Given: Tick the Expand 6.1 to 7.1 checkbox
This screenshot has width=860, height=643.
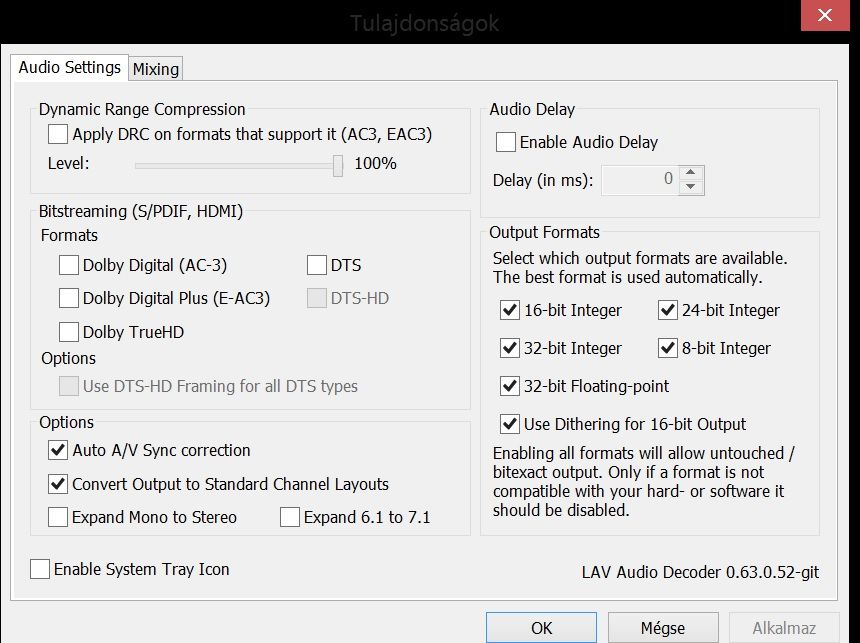Looking at the screenshot, I should point(290,517).
